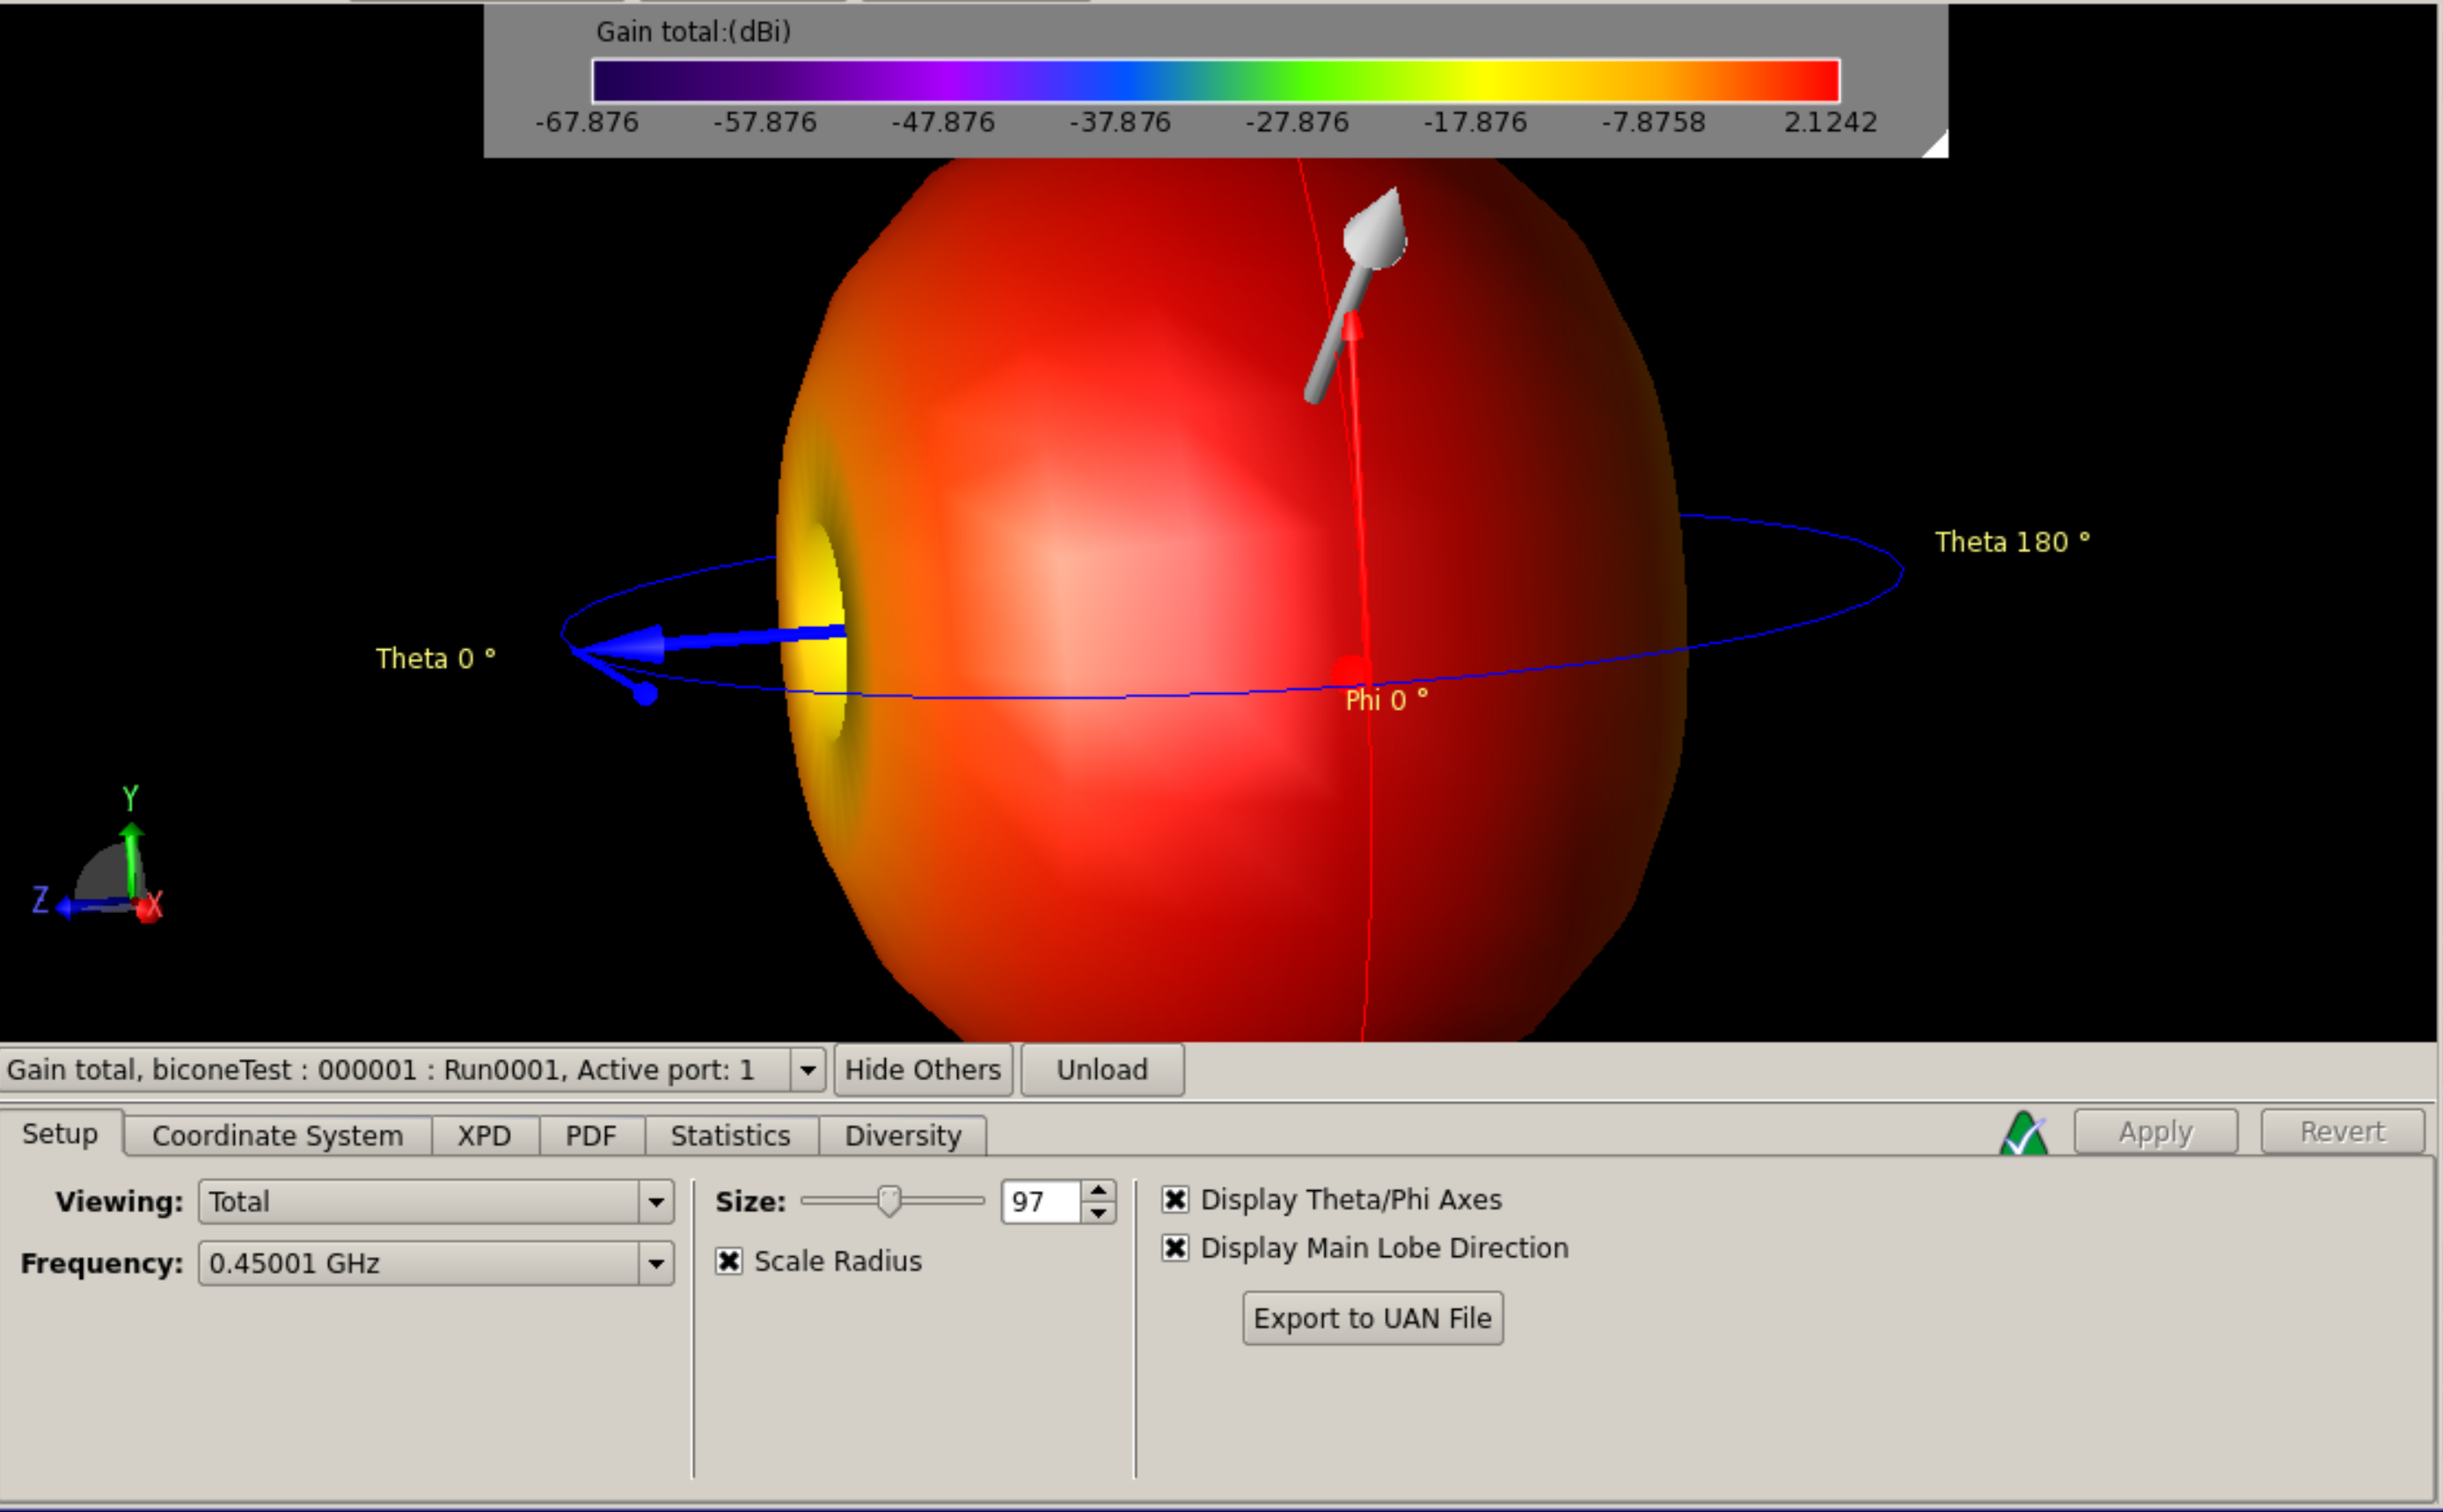
Task: Click the Hide Others button
Action: coord(922,1070)
